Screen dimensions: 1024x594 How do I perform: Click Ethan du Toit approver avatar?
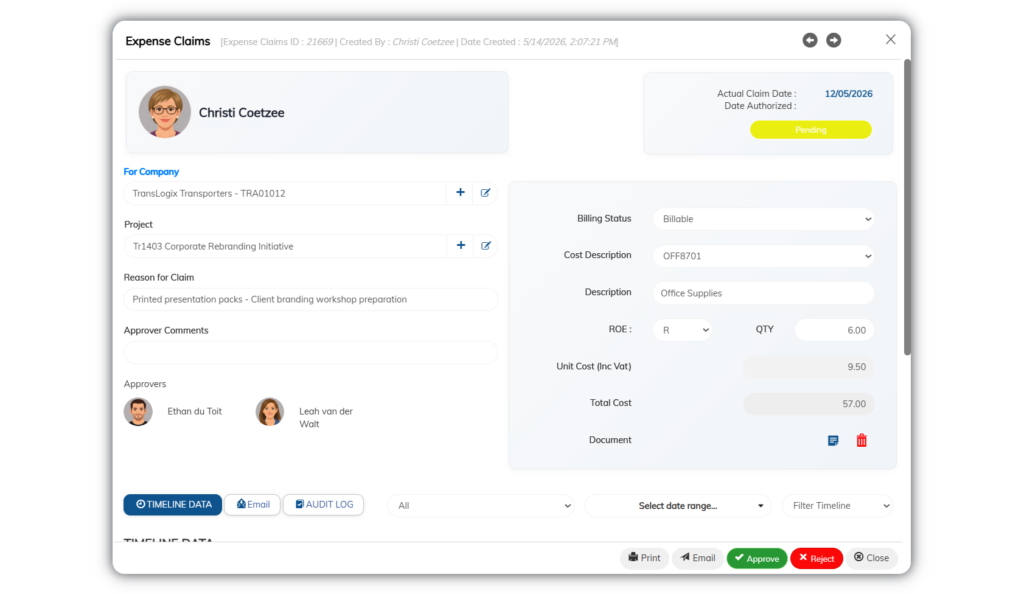click(x=138, y=412)
